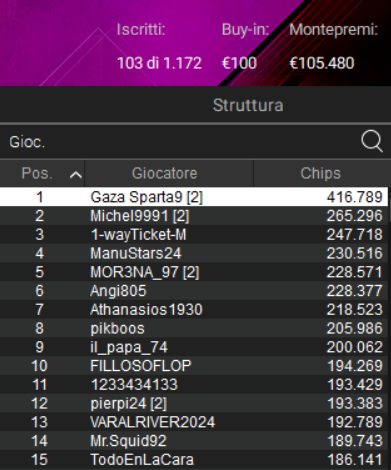Choose il_papa_74 from the list

coord(194,347)
